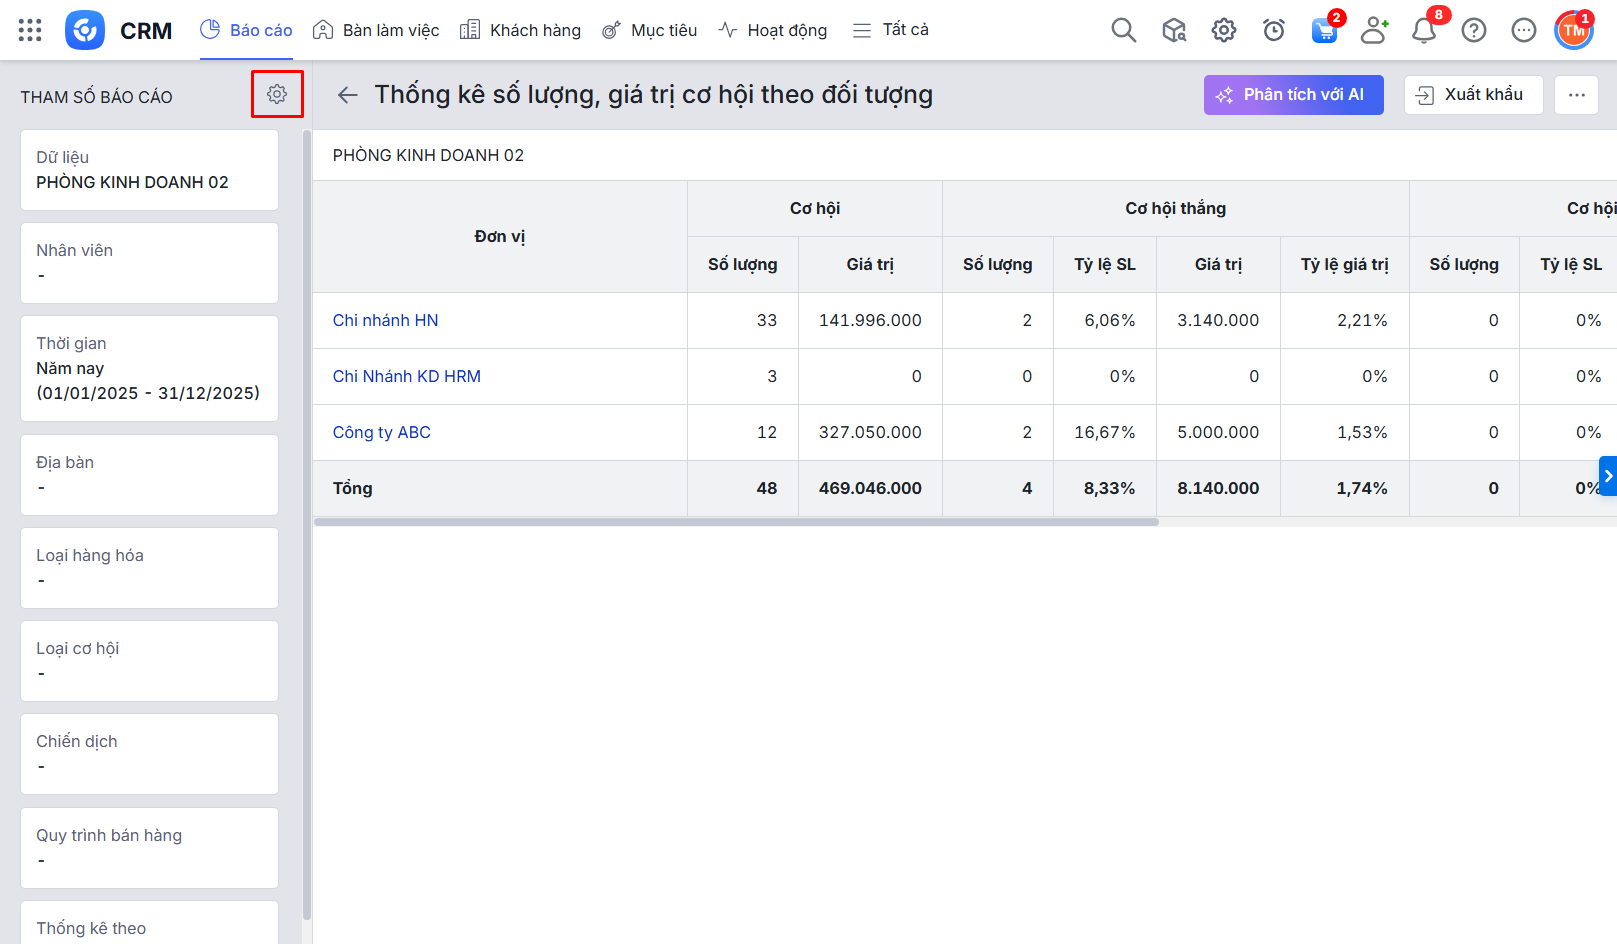Open the shopping cart icon
The image size is (1617, 944).
[x=1324, y=30]
